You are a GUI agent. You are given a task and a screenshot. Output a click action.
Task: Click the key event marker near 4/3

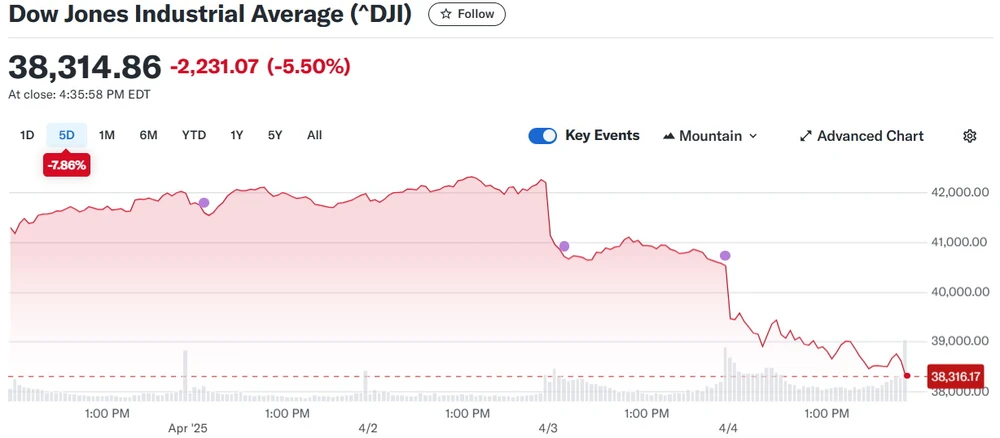(564, 246)
